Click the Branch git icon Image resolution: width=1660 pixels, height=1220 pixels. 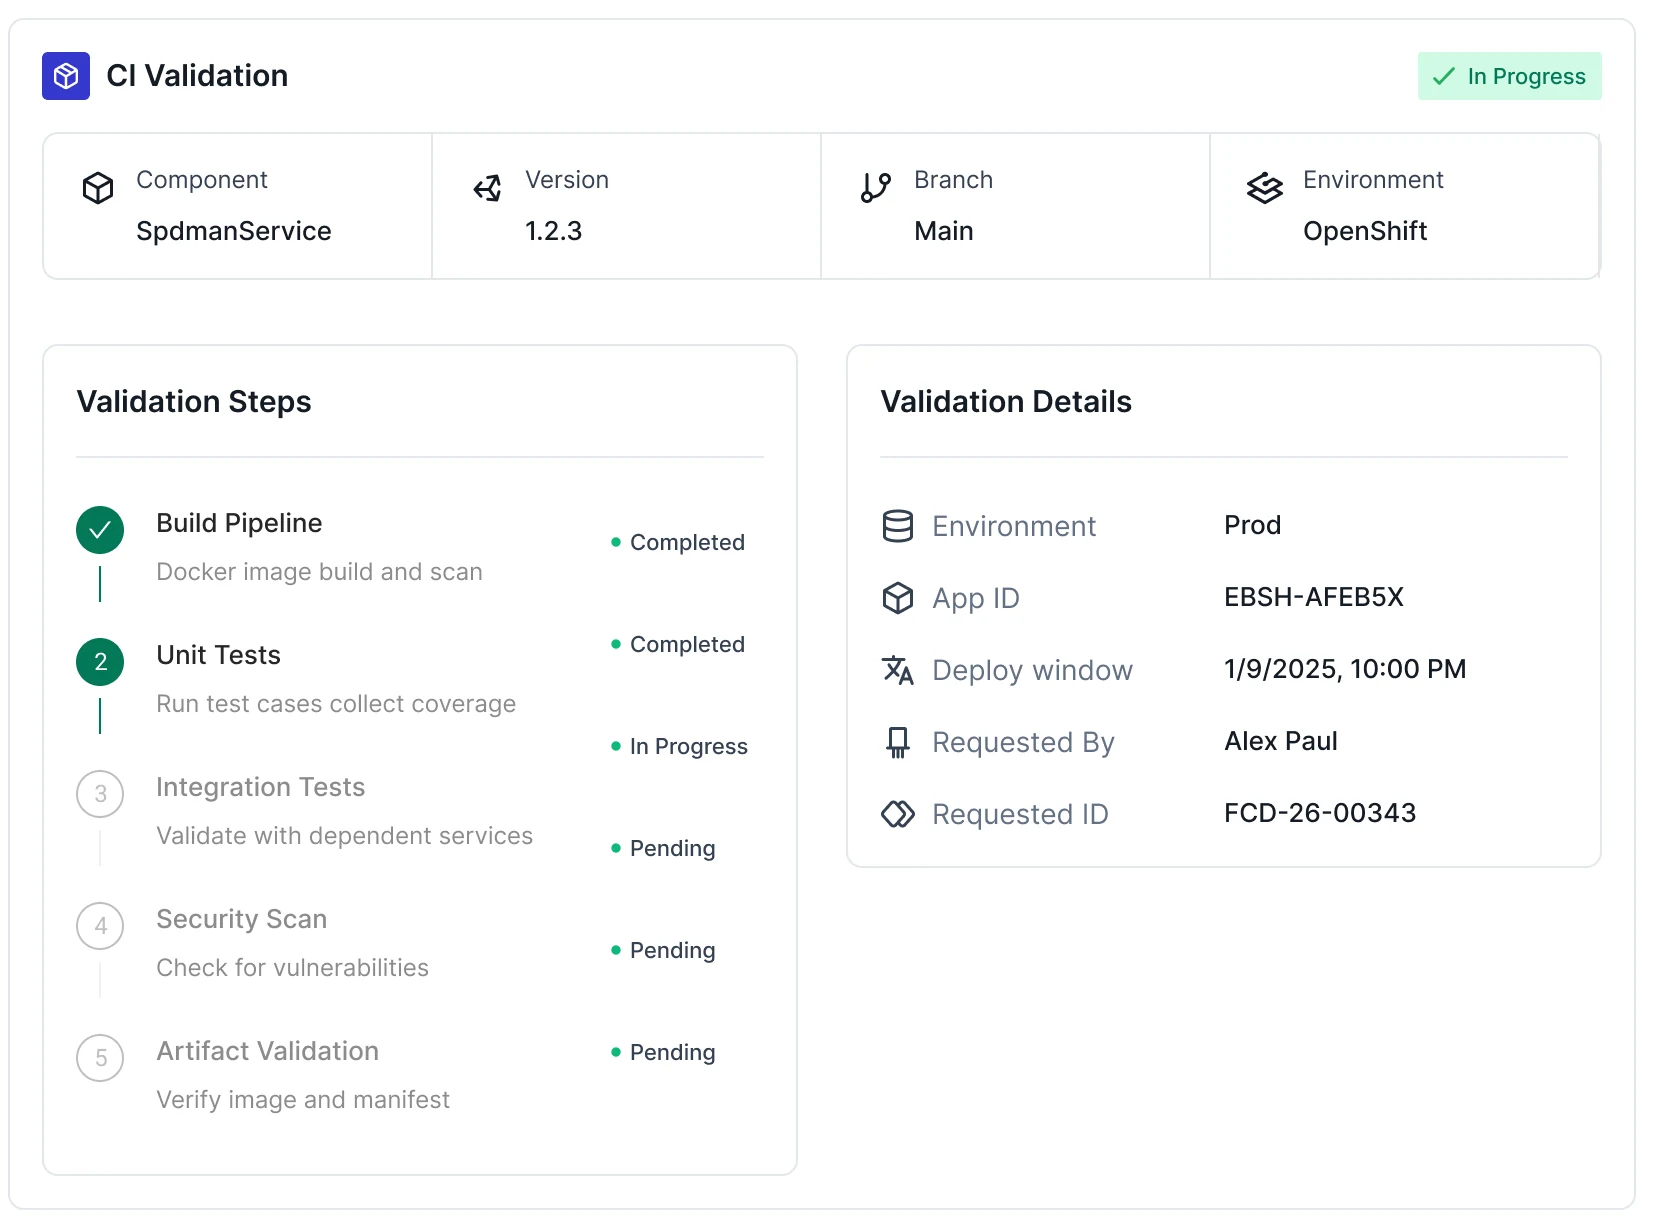(876, 188)
